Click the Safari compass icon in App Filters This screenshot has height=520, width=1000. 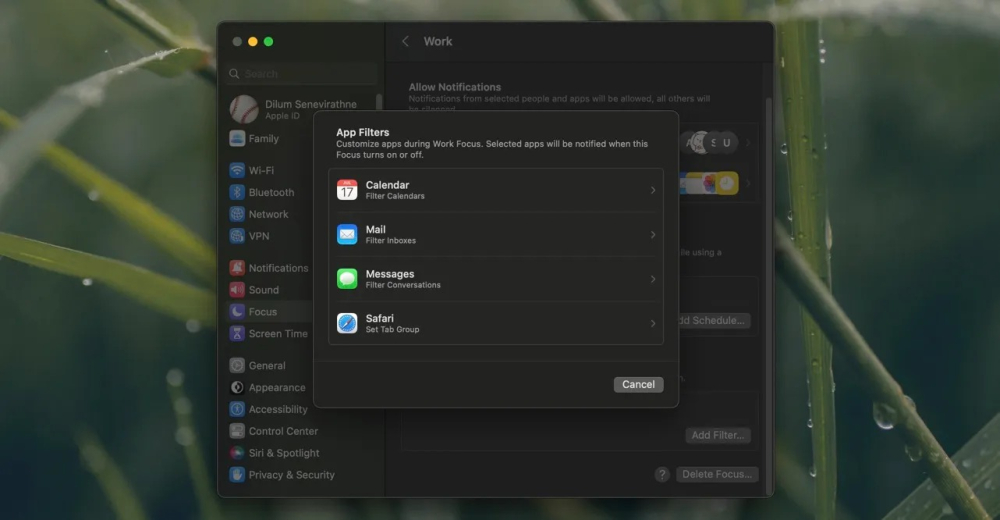[347, 323]
